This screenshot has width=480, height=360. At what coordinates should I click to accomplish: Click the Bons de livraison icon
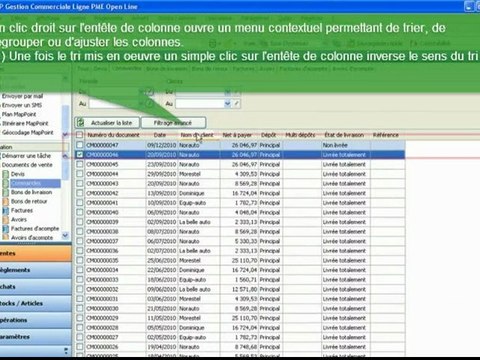coord(5,192)
